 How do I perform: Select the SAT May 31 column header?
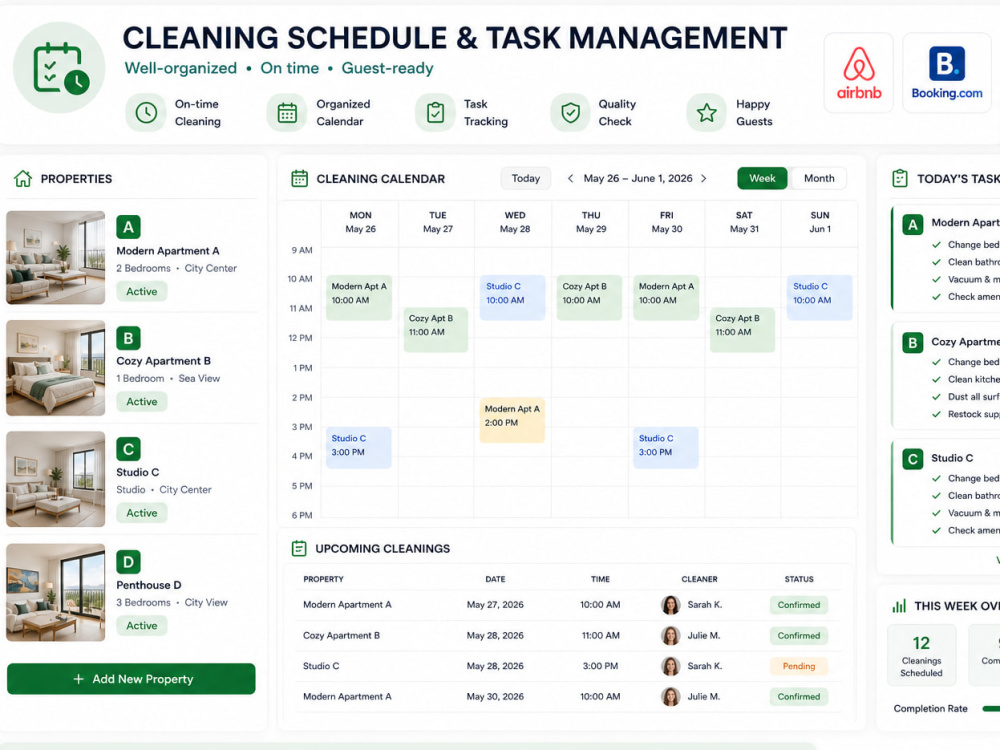[x=744, y=222]
